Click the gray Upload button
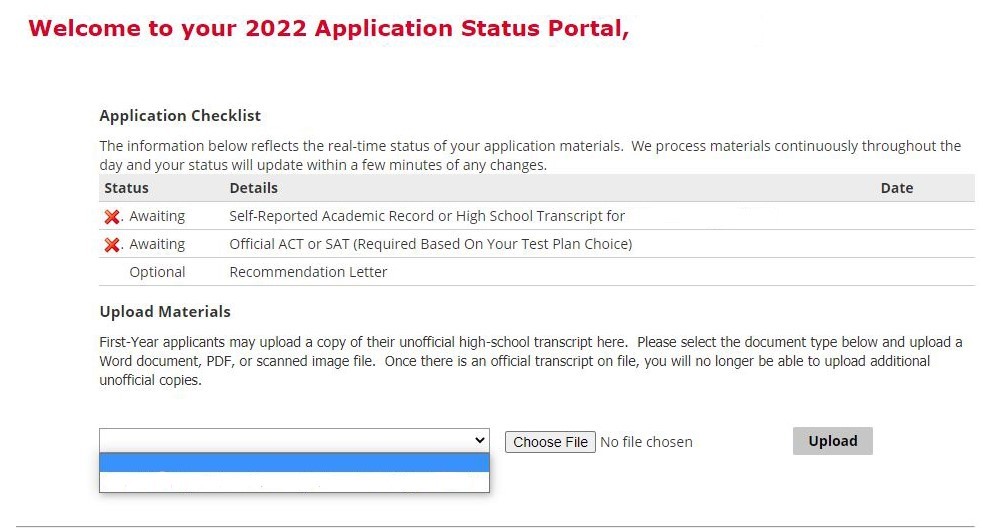 (x=832, y=441)
